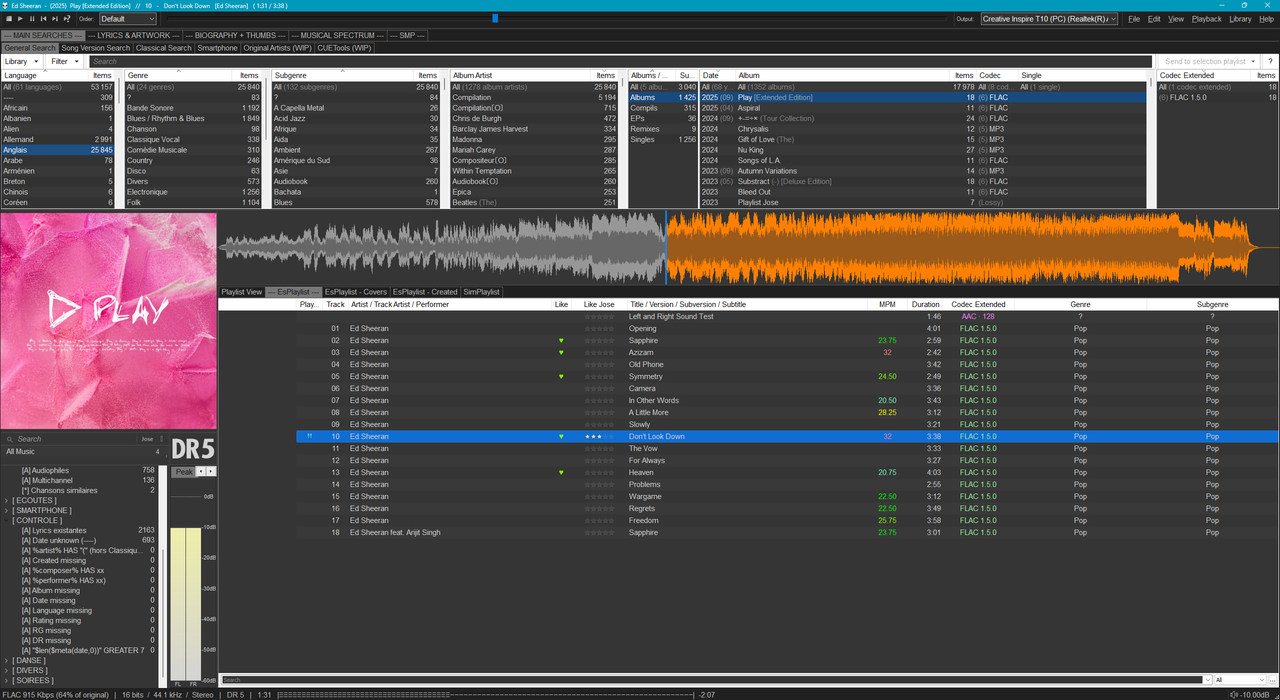The image size is (1280, 700).
Task: Click the top seekbar position handle
Action: (495, 19)
